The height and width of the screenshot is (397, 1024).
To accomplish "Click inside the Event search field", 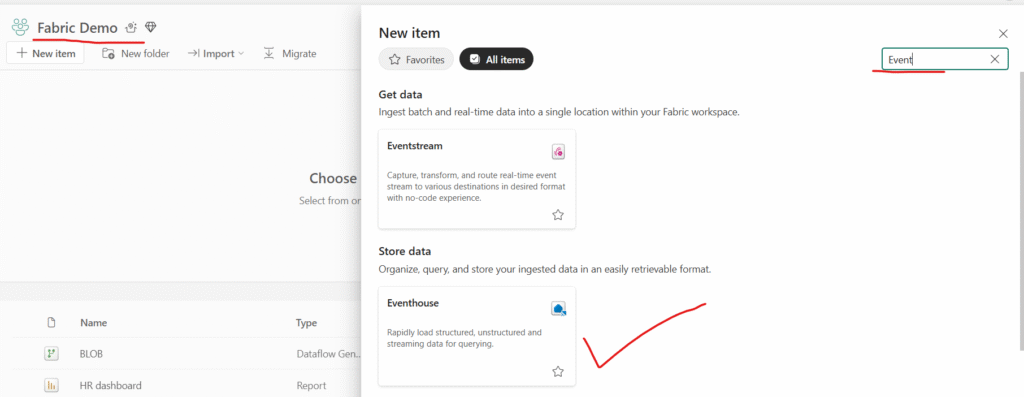I will 934,59.
